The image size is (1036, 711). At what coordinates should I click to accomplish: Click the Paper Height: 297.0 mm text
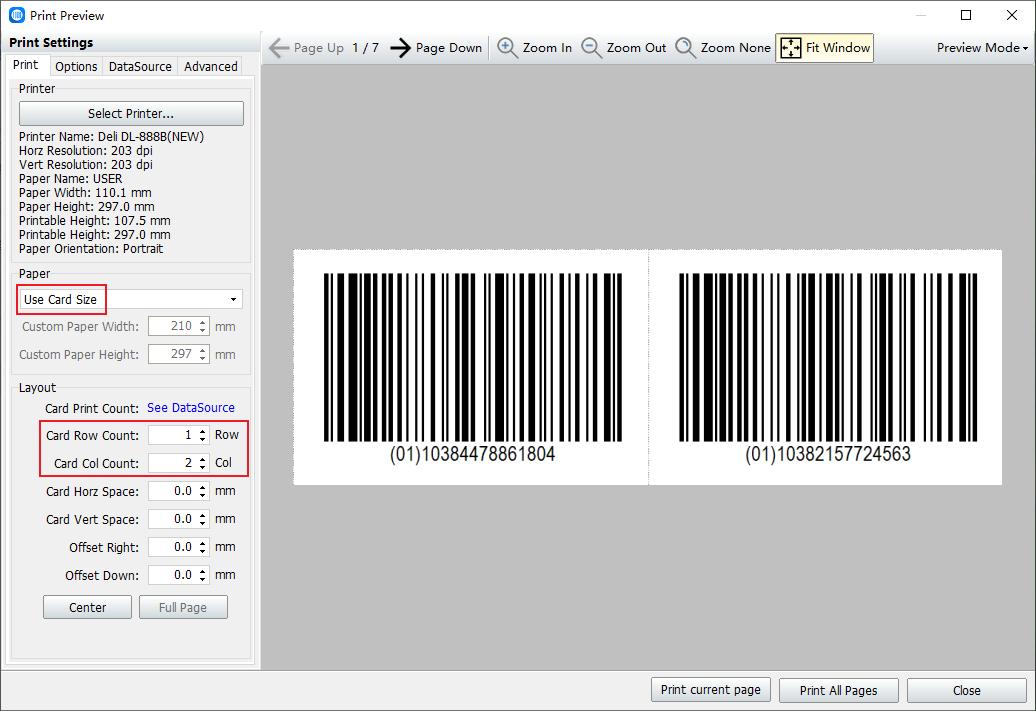87,207
